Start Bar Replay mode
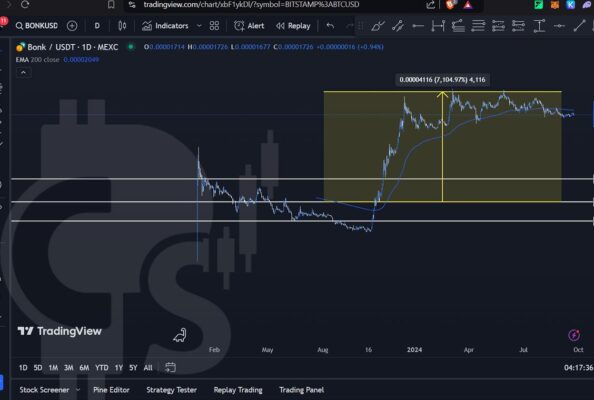This screenshot has height=400, width=594. point(293,26)
